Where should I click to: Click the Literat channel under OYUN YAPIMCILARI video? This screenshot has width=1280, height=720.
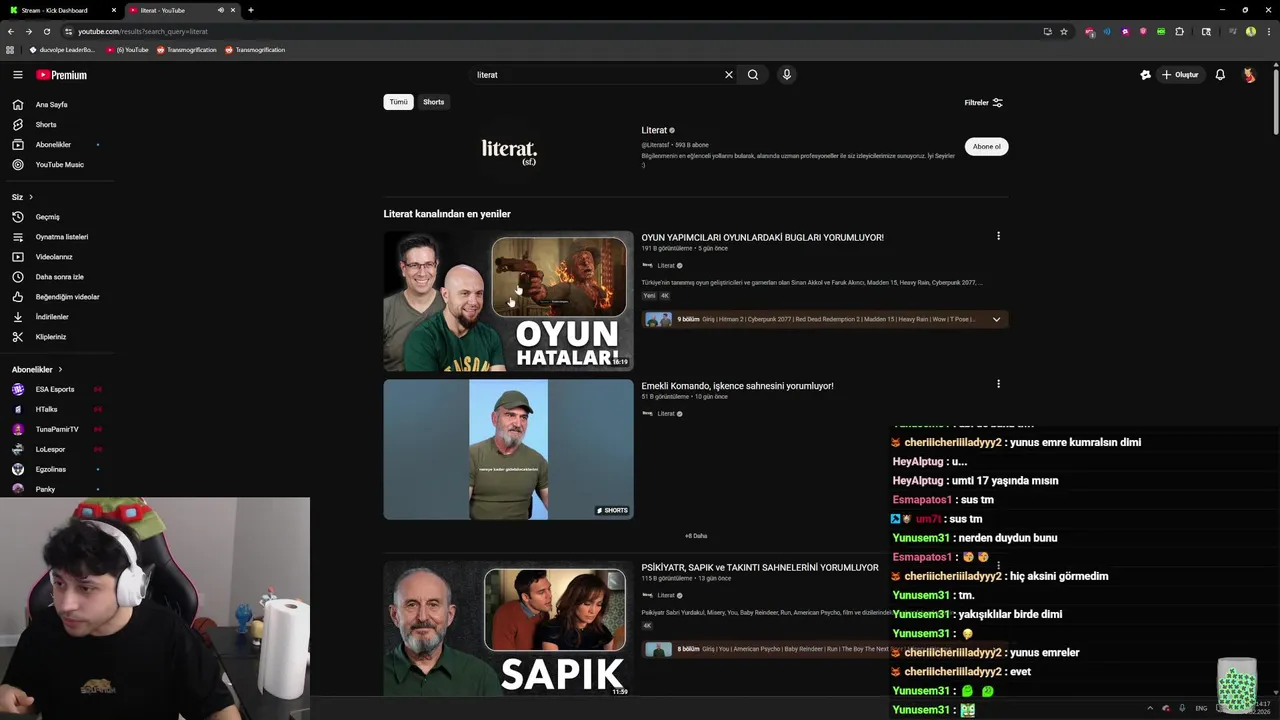665,266
